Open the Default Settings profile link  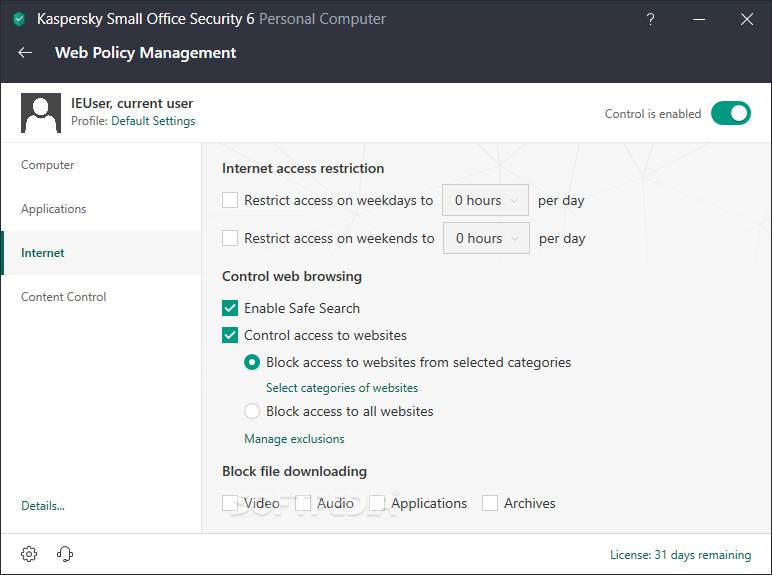click(153, 121)
